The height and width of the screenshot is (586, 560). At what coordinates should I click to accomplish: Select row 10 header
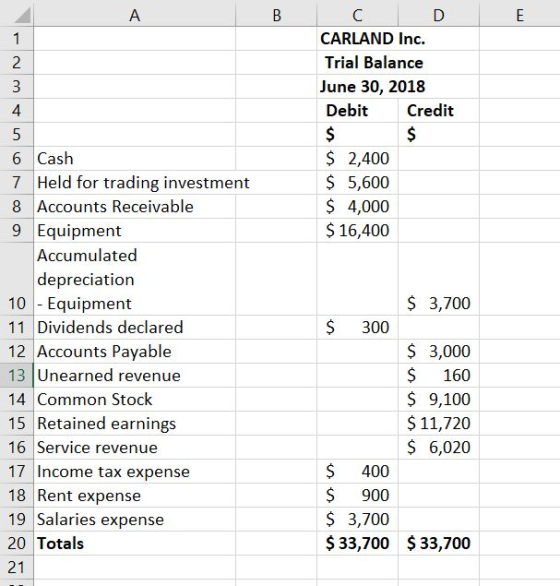click(x=16, y=279)
